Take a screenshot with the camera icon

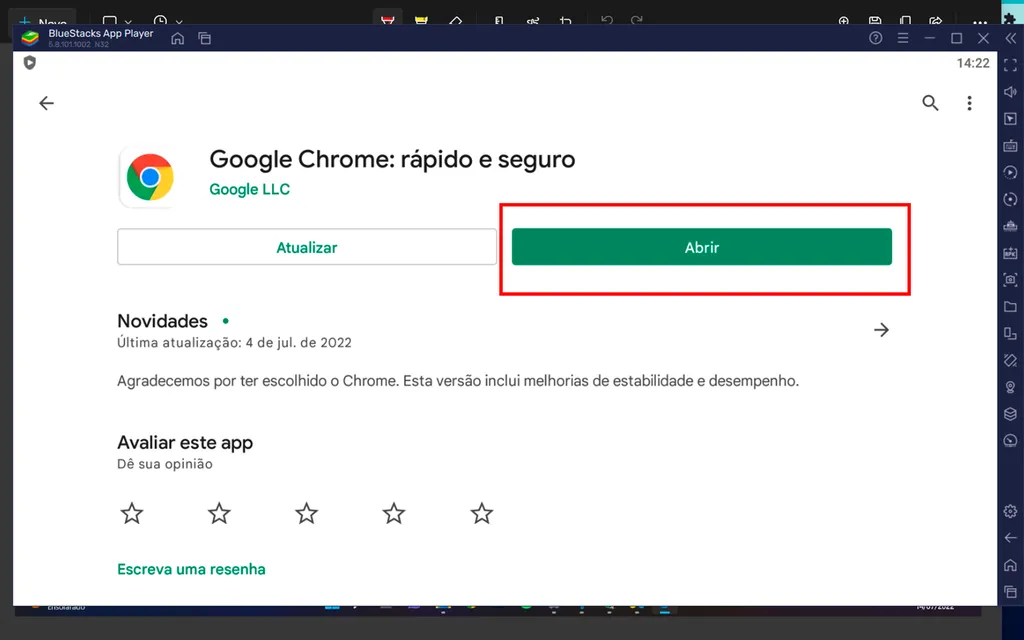(1010, 280)
